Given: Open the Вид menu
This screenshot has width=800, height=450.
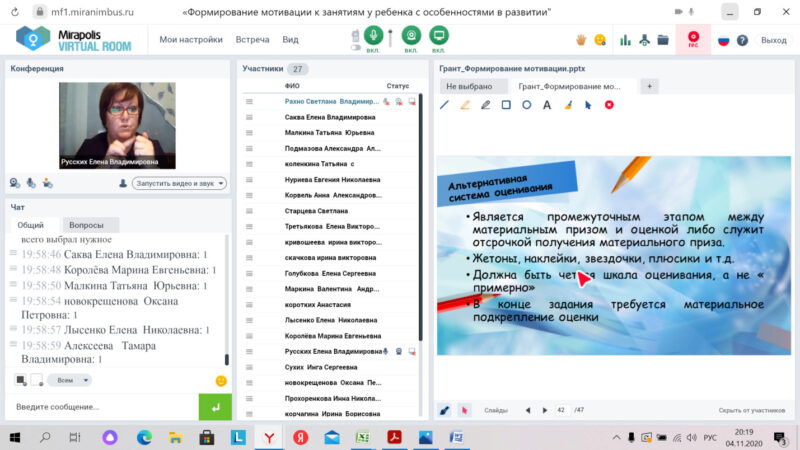Looking at the screenshot, I should coord(290,39).
